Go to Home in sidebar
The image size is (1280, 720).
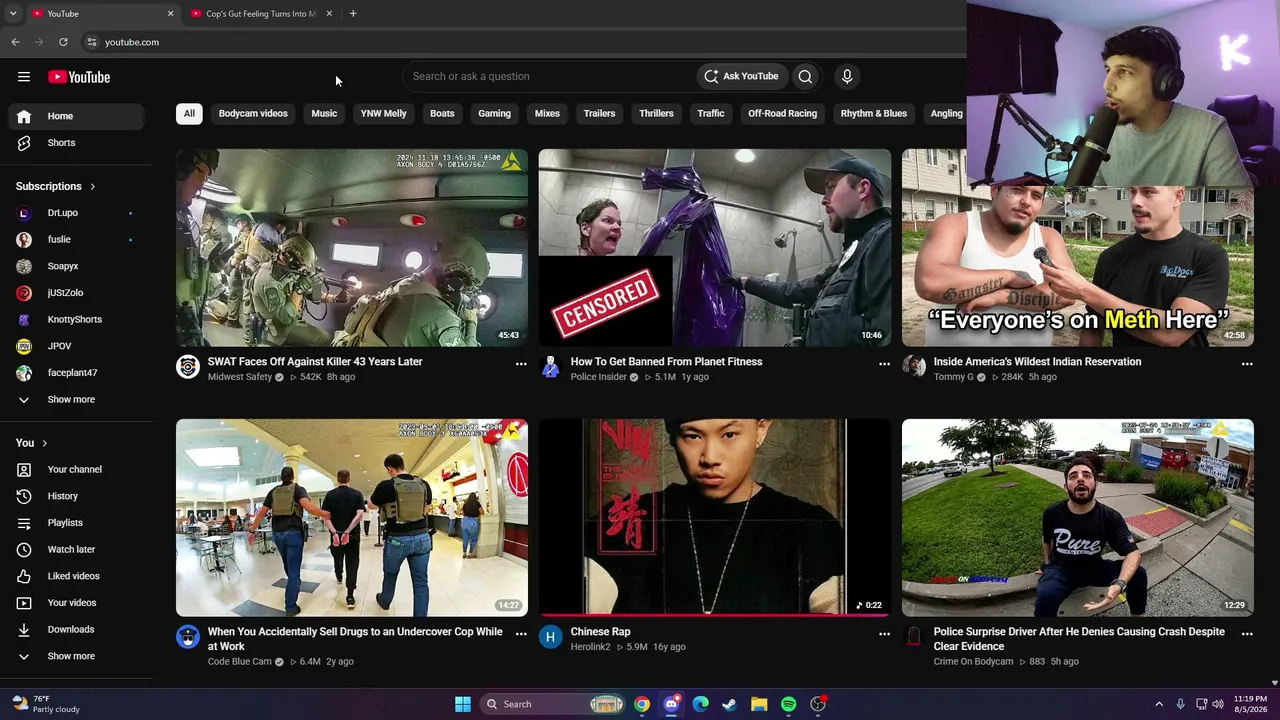(x=76, y=116)
